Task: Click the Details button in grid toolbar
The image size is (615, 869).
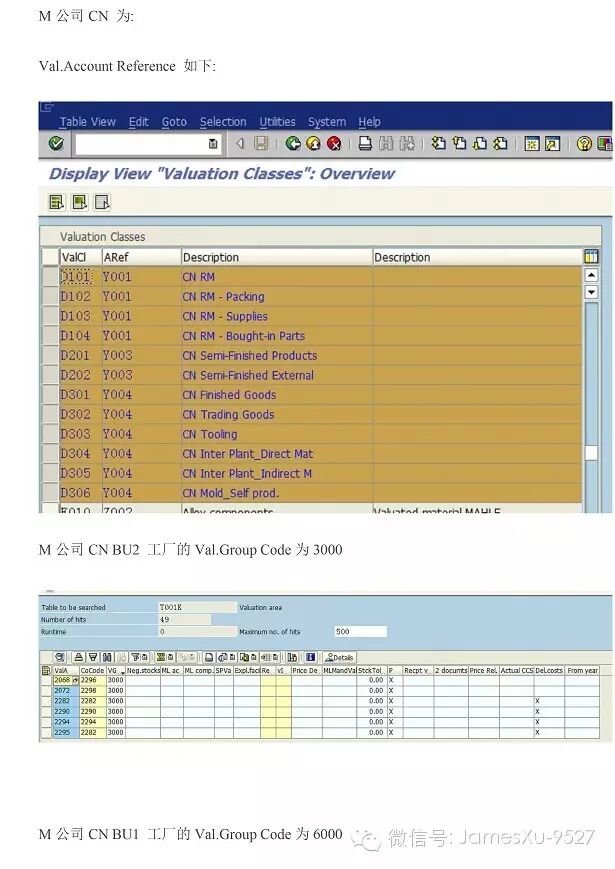Action: 340,657
